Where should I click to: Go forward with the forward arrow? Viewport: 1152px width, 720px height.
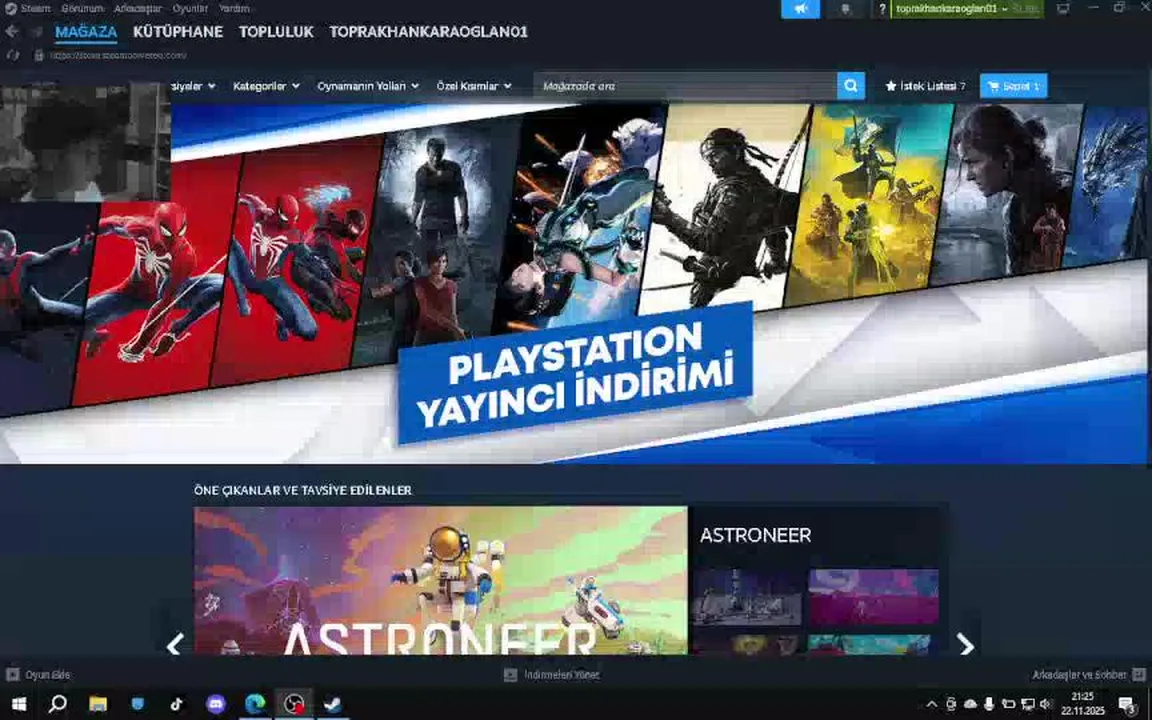tap(36, 32)
